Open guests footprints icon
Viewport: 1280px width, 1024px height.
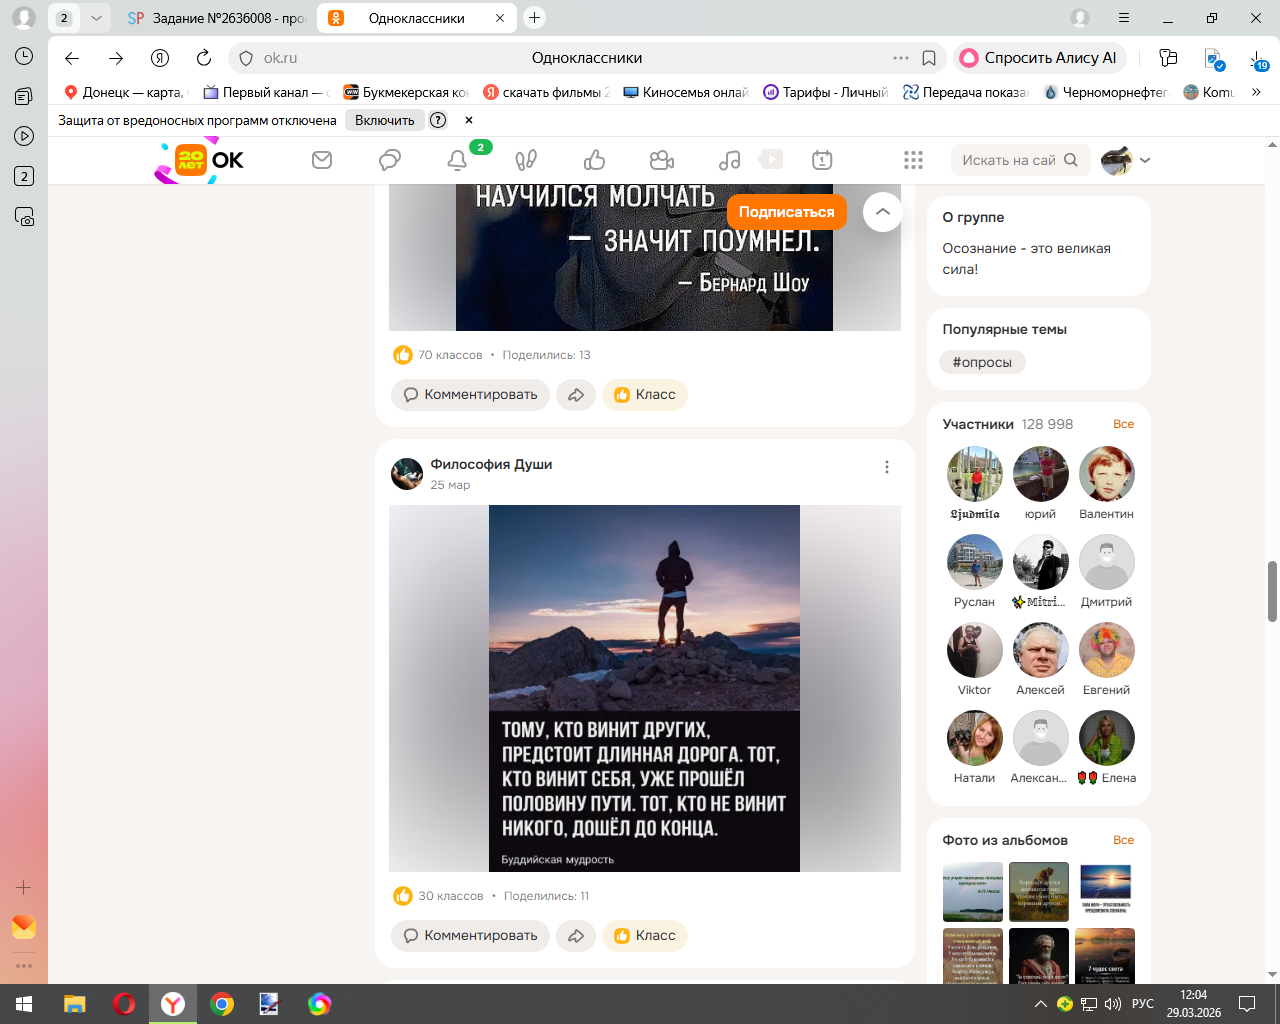coord(526,160)
